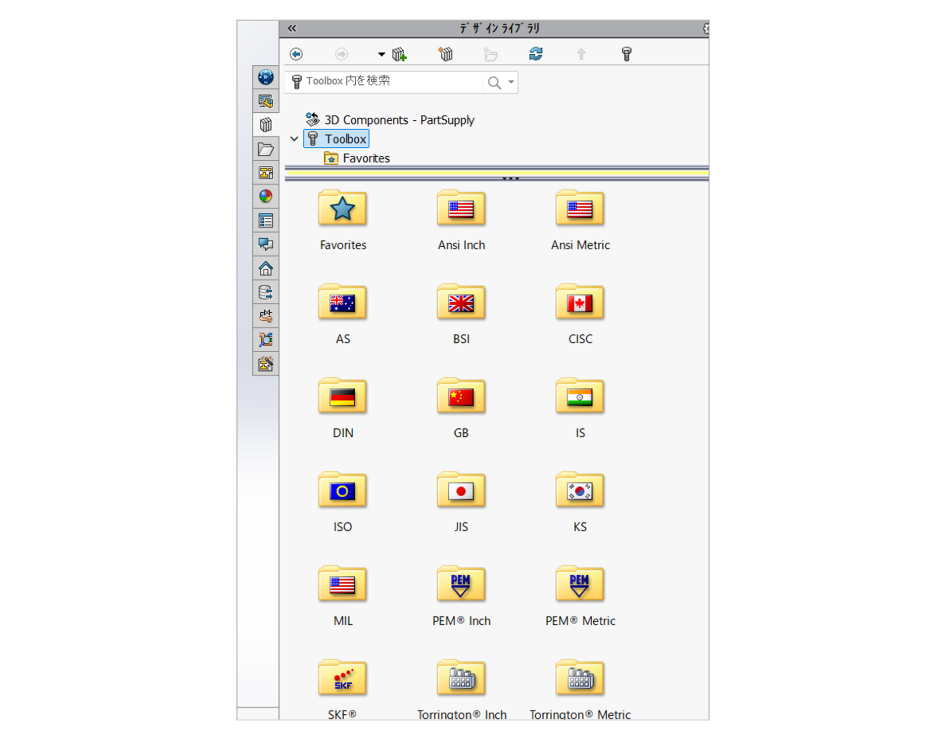Refresh the design library
The width and height of the screenshot is (946, 740).
click(536, 54)
